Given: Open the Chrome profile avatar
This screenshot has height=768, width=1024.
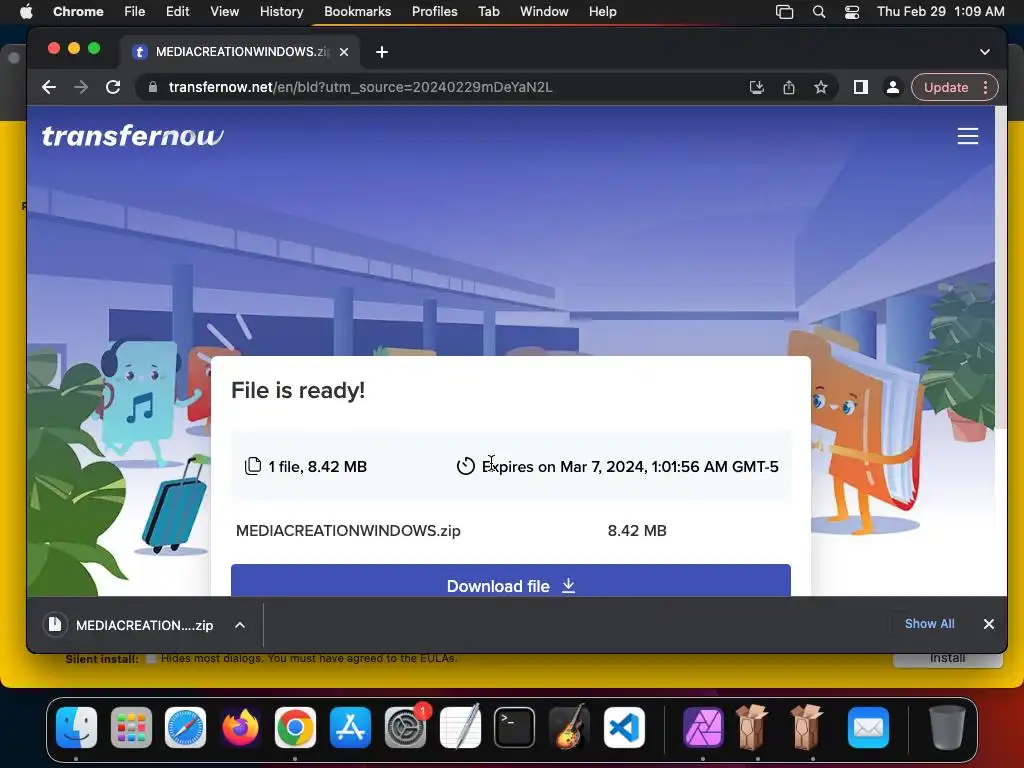Looking at the screenshot, I should (x=893, y=87).
